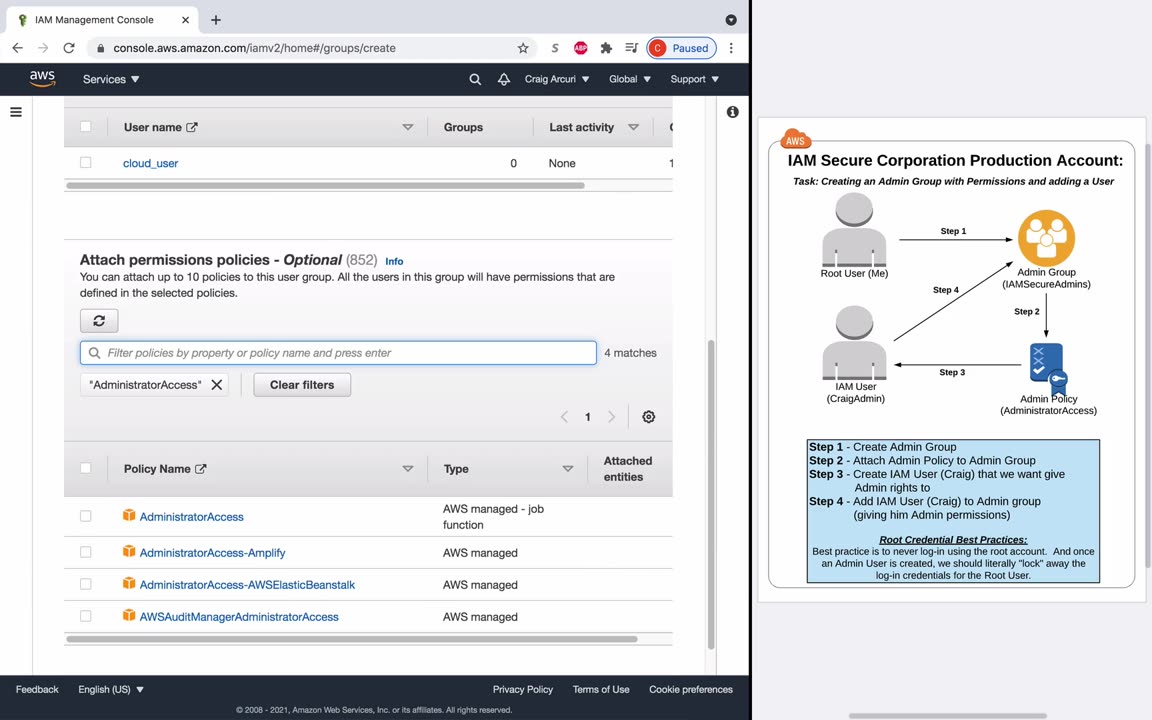Open the puzzle-piece extensions icon
The height and width of the screenshot is (720, 1152).
point(606,48)
